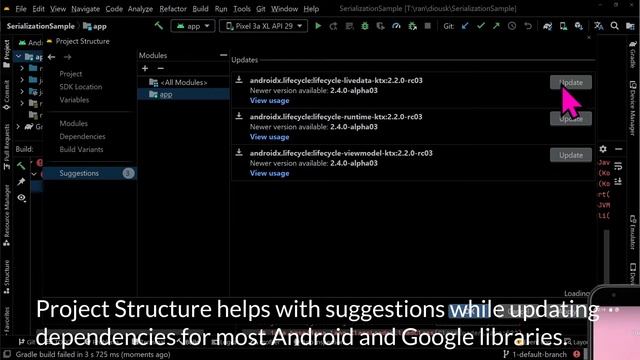This screenshot has width=640, height=360.
Task: Toggle the Build panel eye view icon
Action: tap(21, 198)
